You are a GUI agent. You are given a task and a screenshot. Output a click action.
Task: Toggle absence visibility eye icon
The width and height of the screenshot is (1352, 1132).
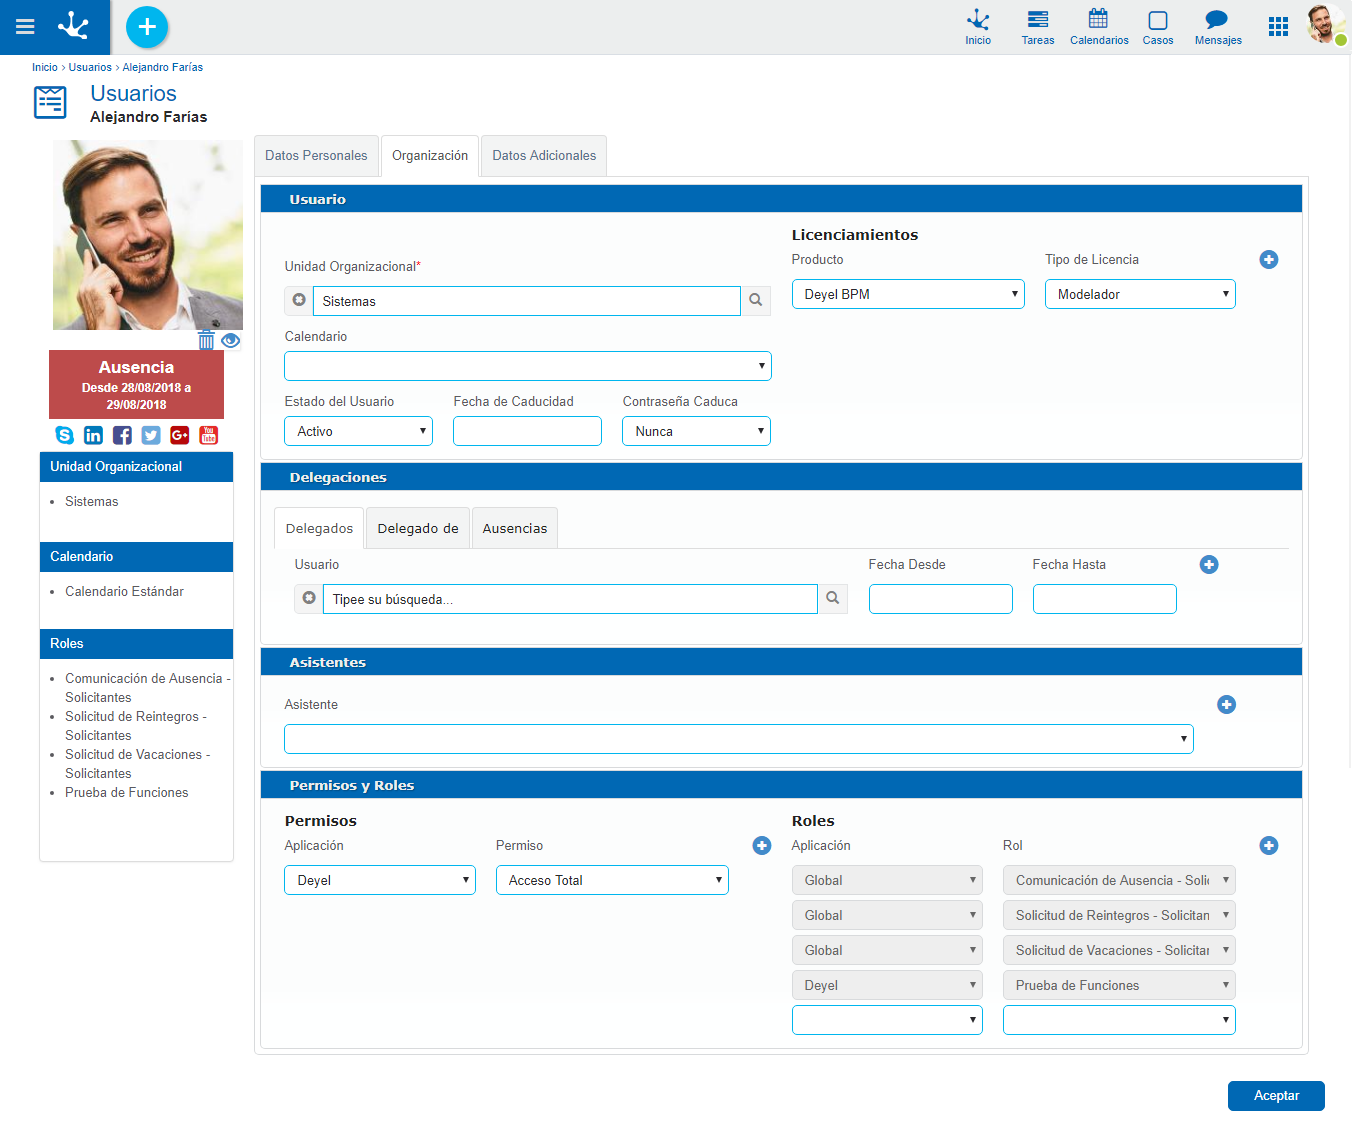pos(231,340)
